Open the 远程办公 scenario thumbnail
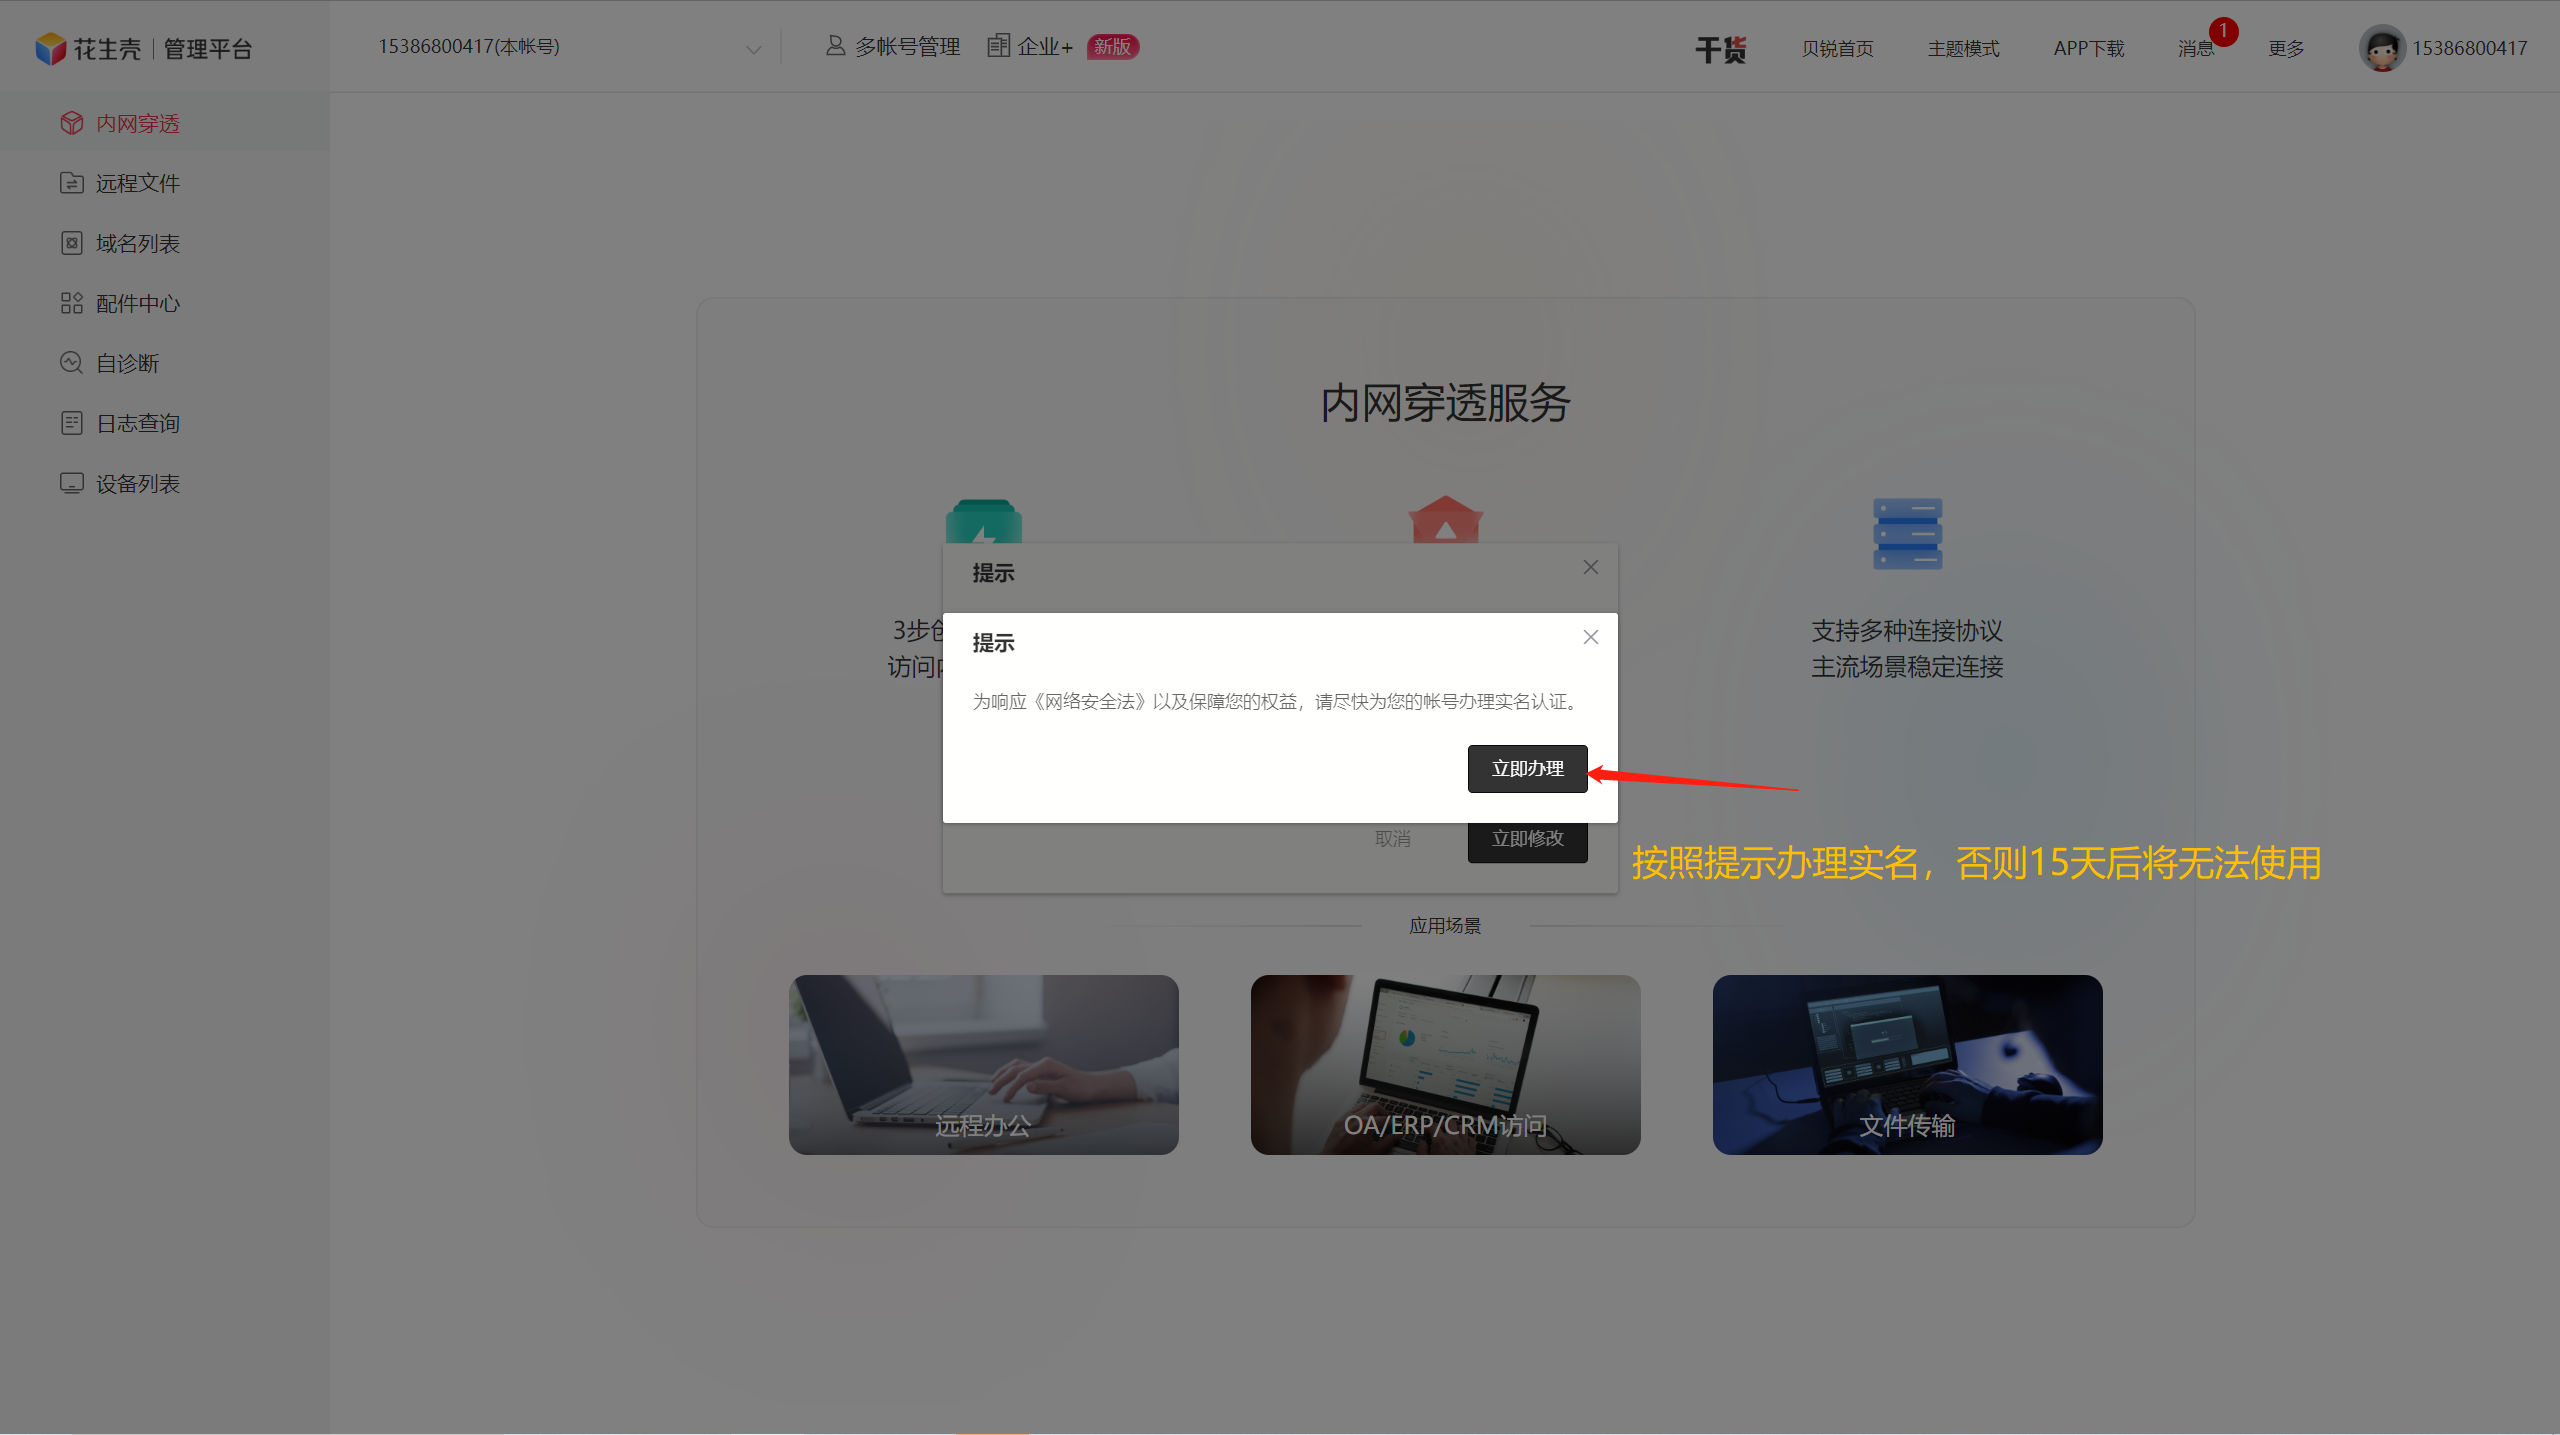This screenshot has height=1435, width=2560. pyautogui.click(x=983, y=1064)
